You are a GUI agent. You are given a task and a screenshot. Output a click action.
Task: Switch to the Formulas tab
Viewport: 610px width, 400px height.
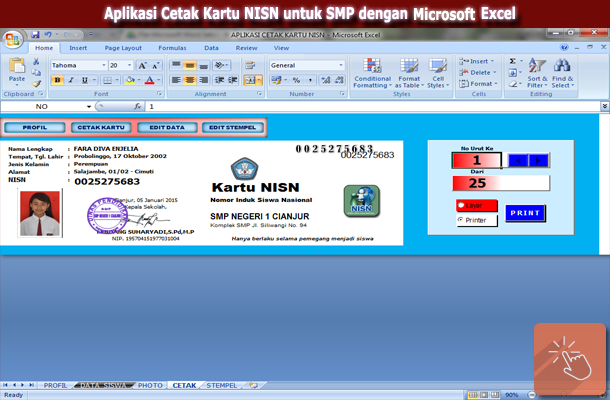pyautogui.click(x=172, y=48)
